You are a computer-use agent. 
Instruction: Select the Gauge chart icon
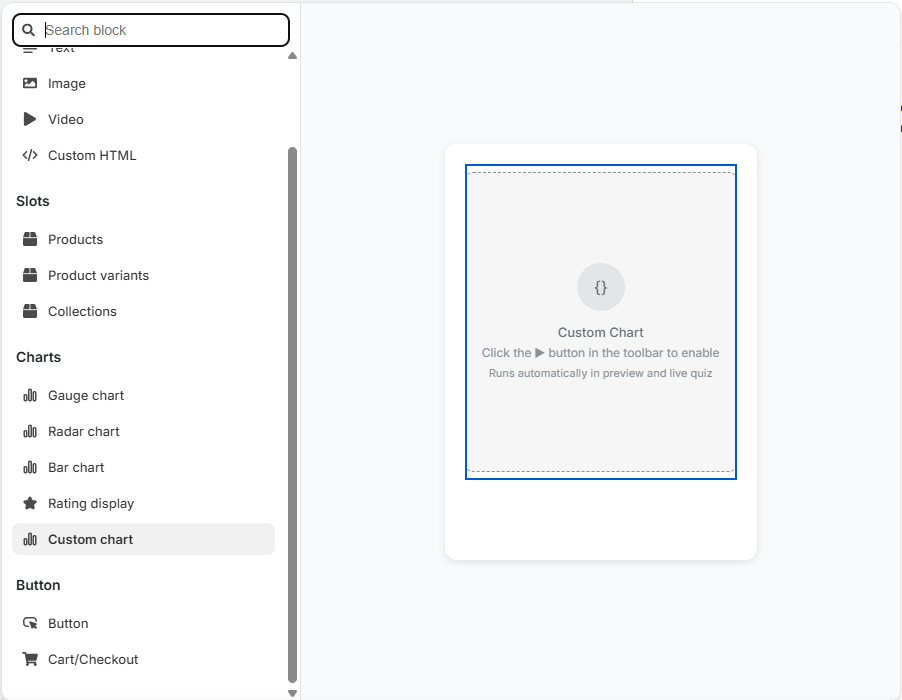coord(30,395)
